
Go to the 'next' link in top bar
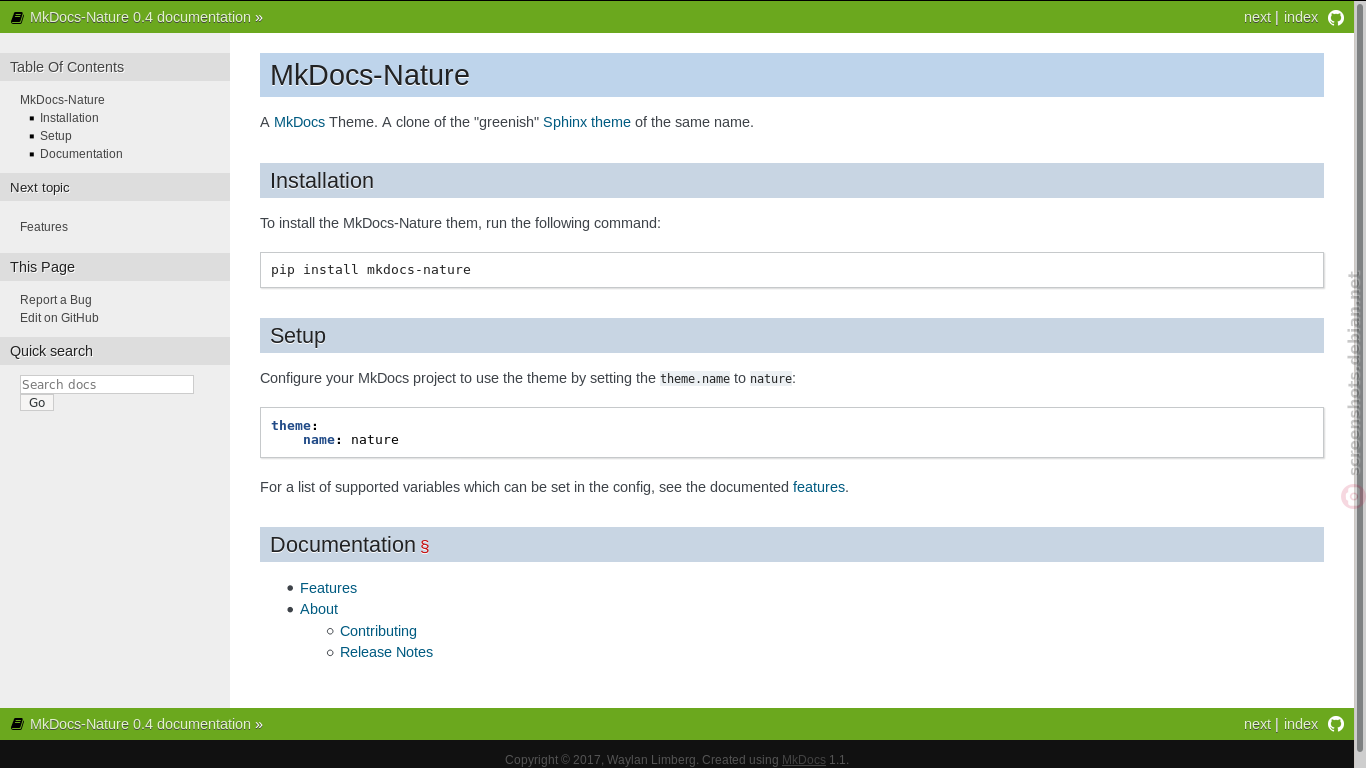(x=1257, y=17)
